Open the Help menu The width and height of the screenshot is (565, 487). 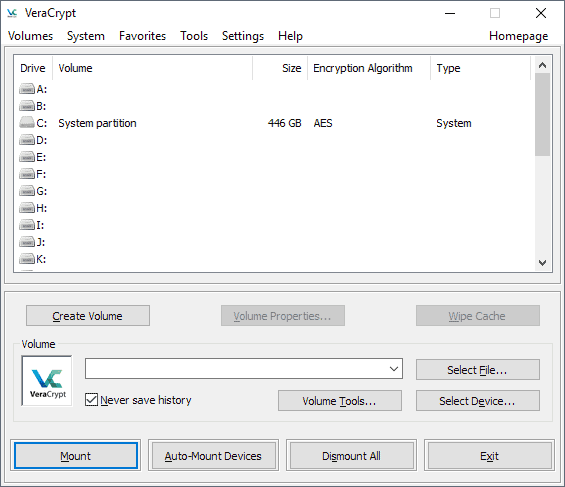(x=290, y=36)
